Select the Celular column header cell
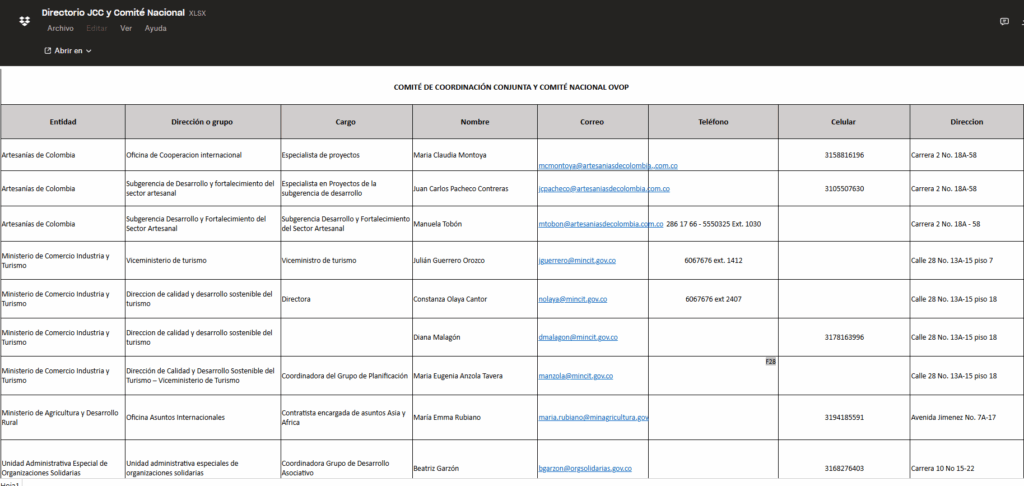 843,122
